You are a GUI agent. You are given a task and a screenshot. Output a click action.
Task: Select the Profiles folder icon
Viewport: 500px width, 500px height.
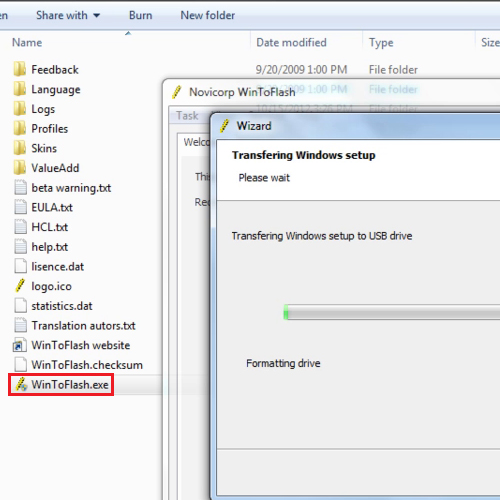click(20, 128)
